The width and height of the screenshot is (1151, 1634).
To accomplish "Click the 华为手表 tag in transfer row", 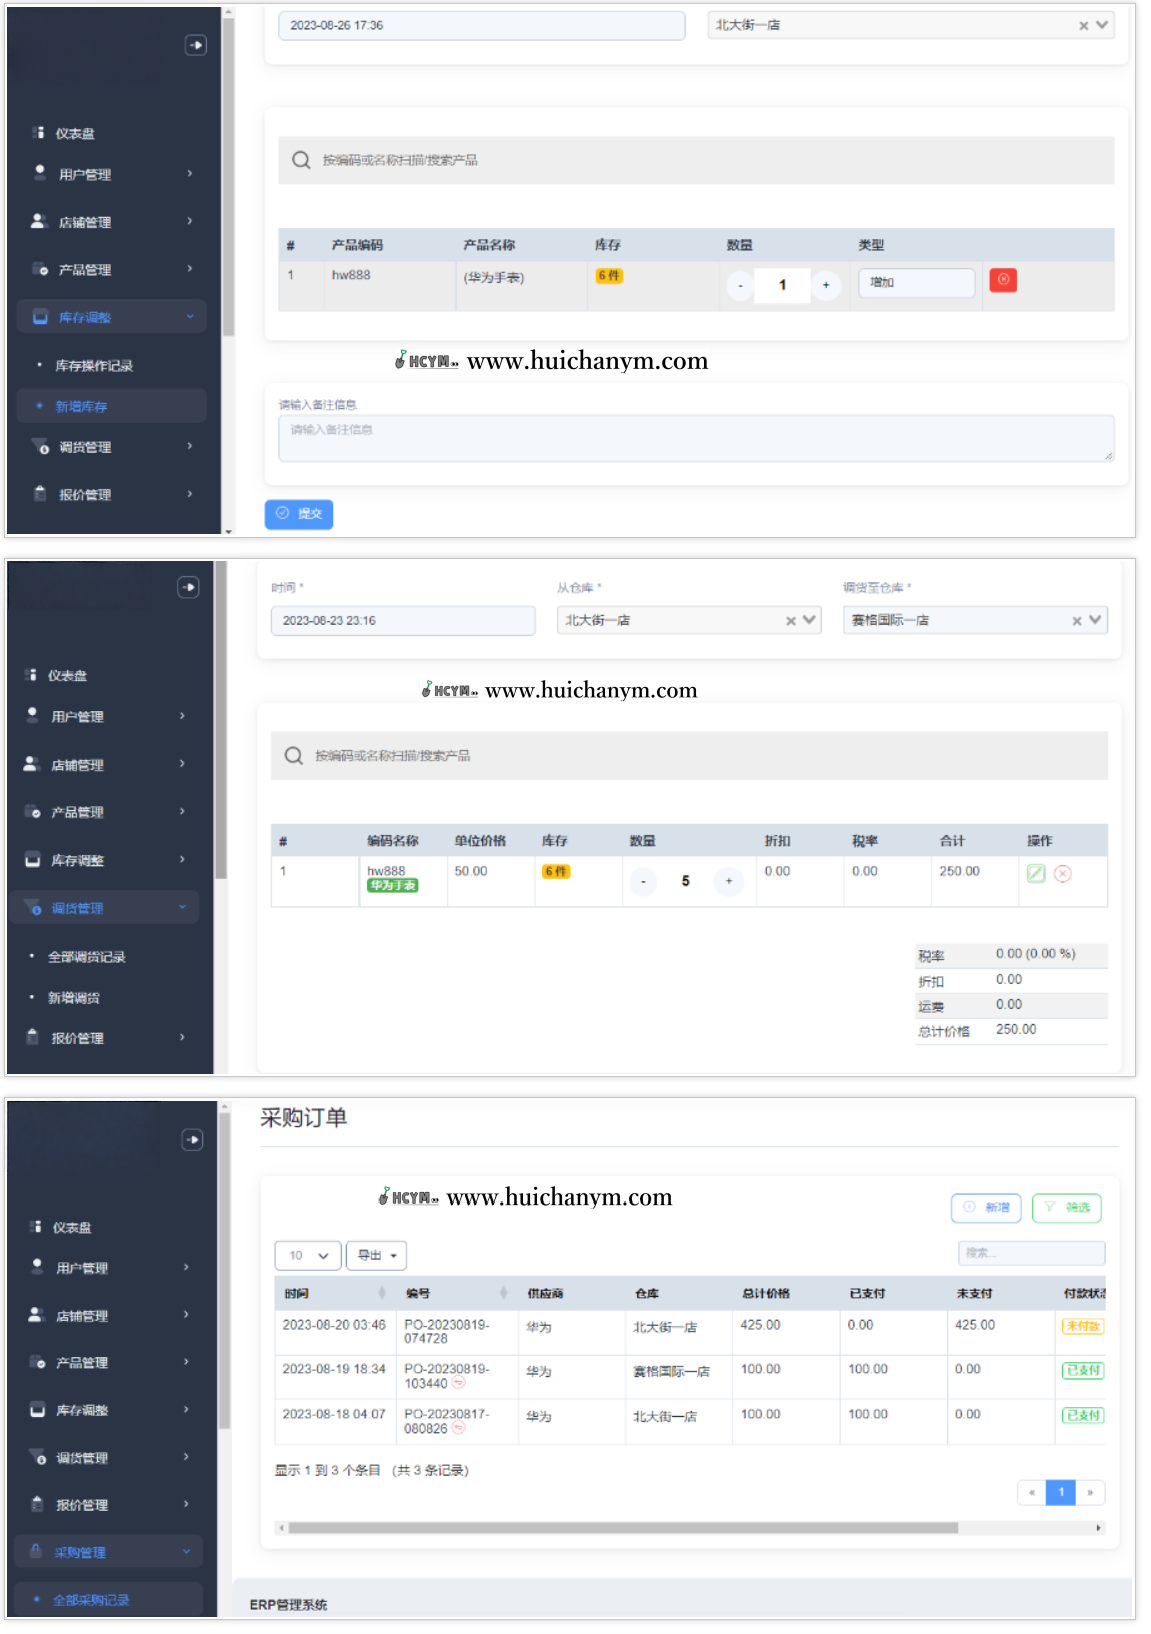I will click(393, 886).
